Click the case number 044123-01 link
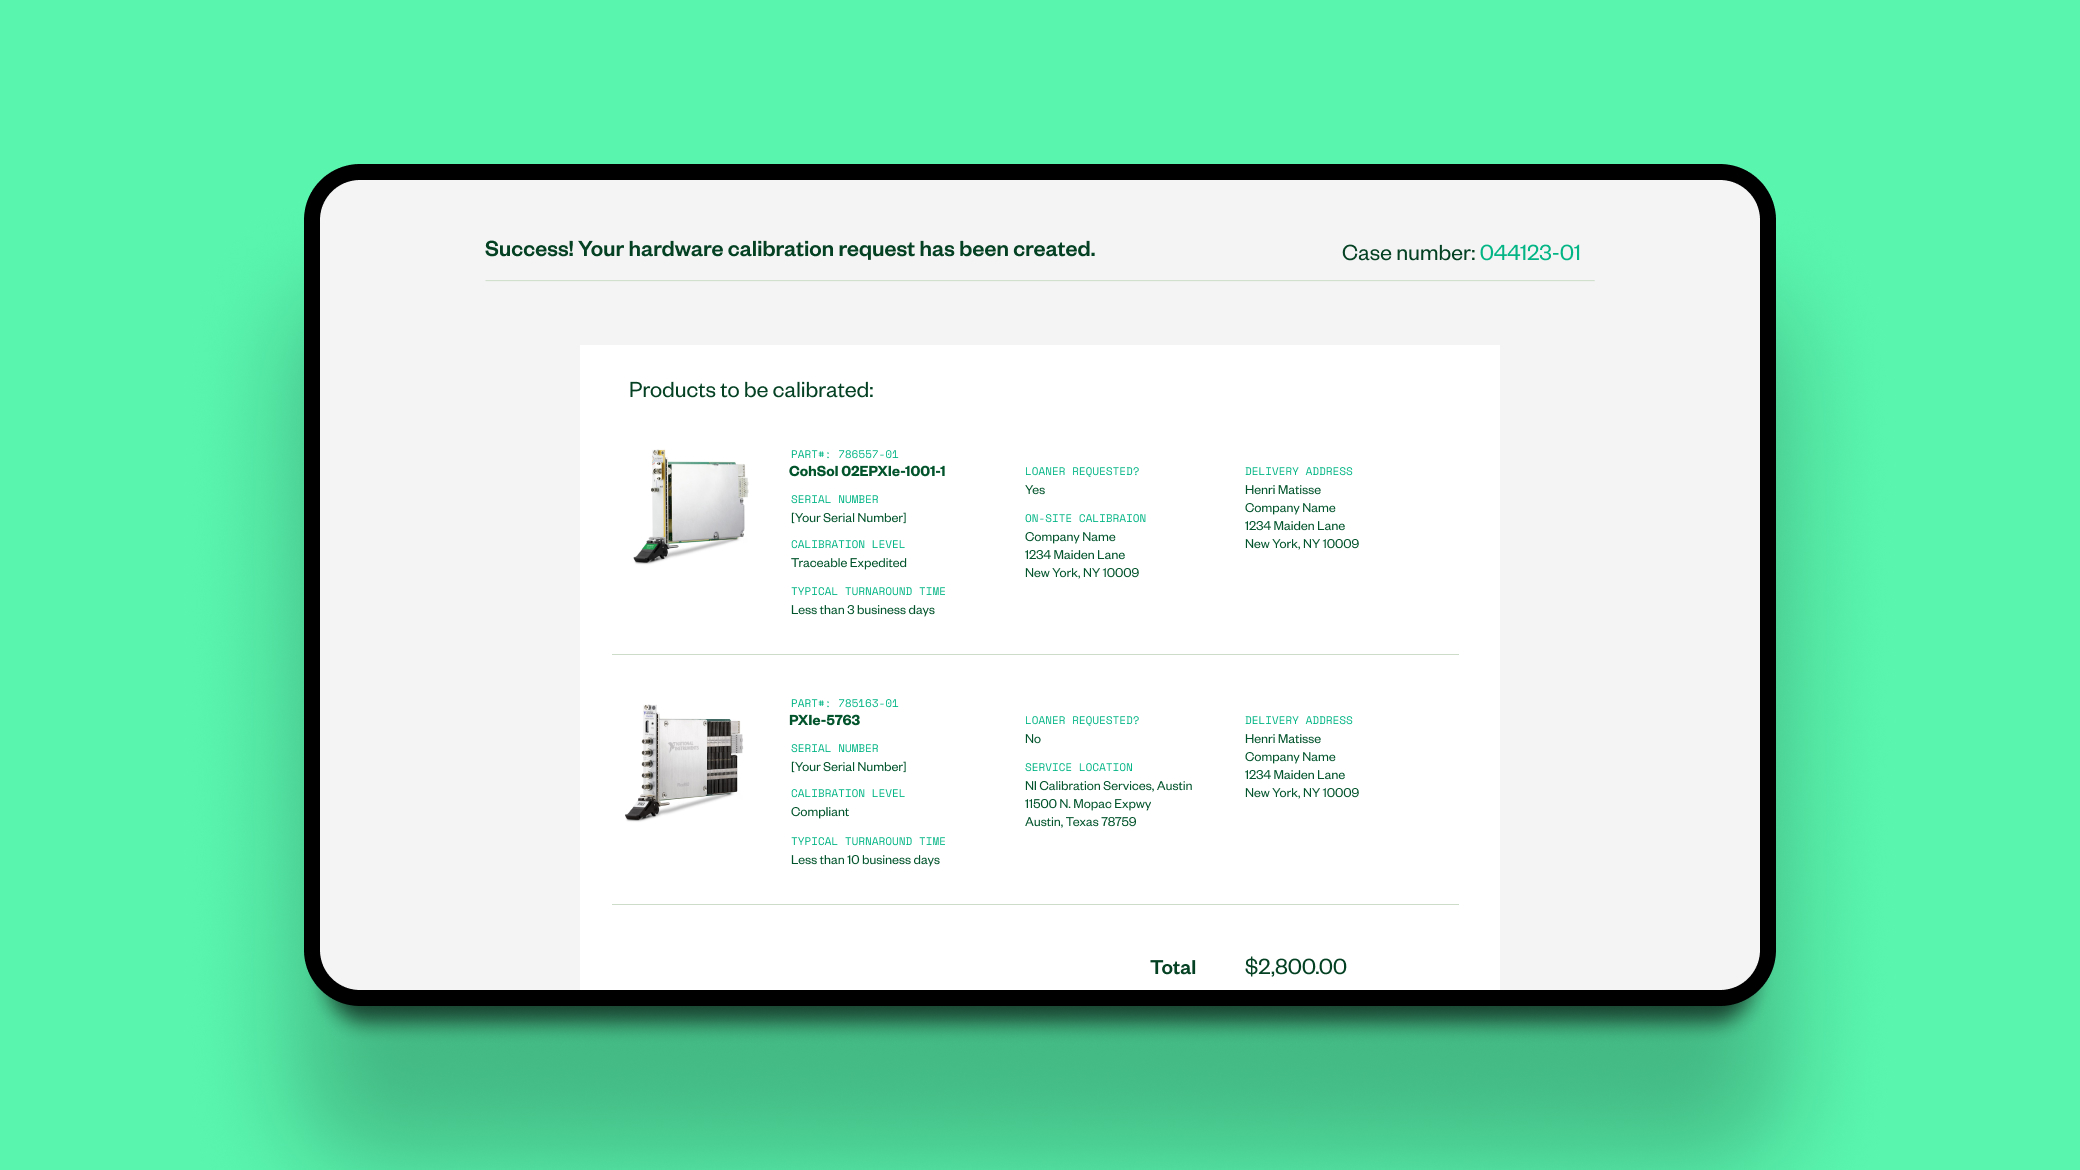Image resolution: width=2080 pixels, height=1170 pixels. (x=1529, y=253)
